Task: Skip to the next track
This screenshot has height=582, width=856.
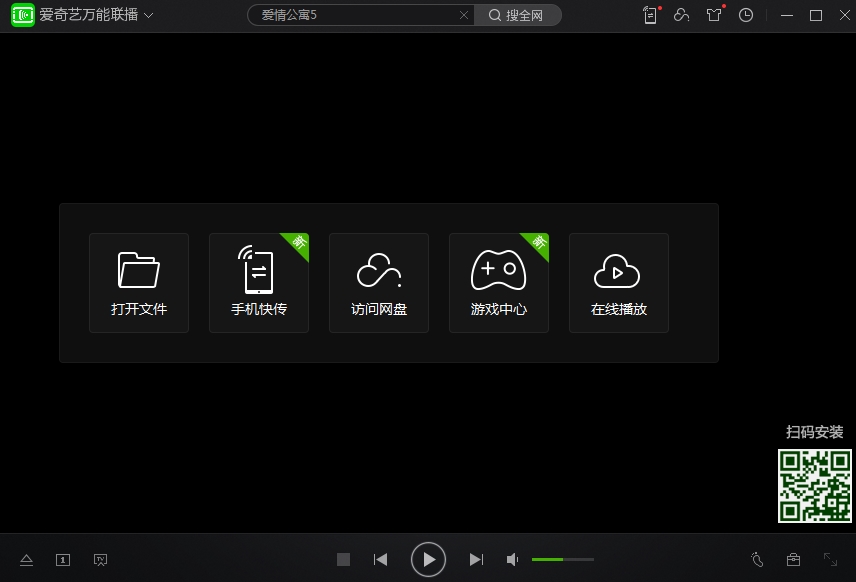Action: [476, 560]
